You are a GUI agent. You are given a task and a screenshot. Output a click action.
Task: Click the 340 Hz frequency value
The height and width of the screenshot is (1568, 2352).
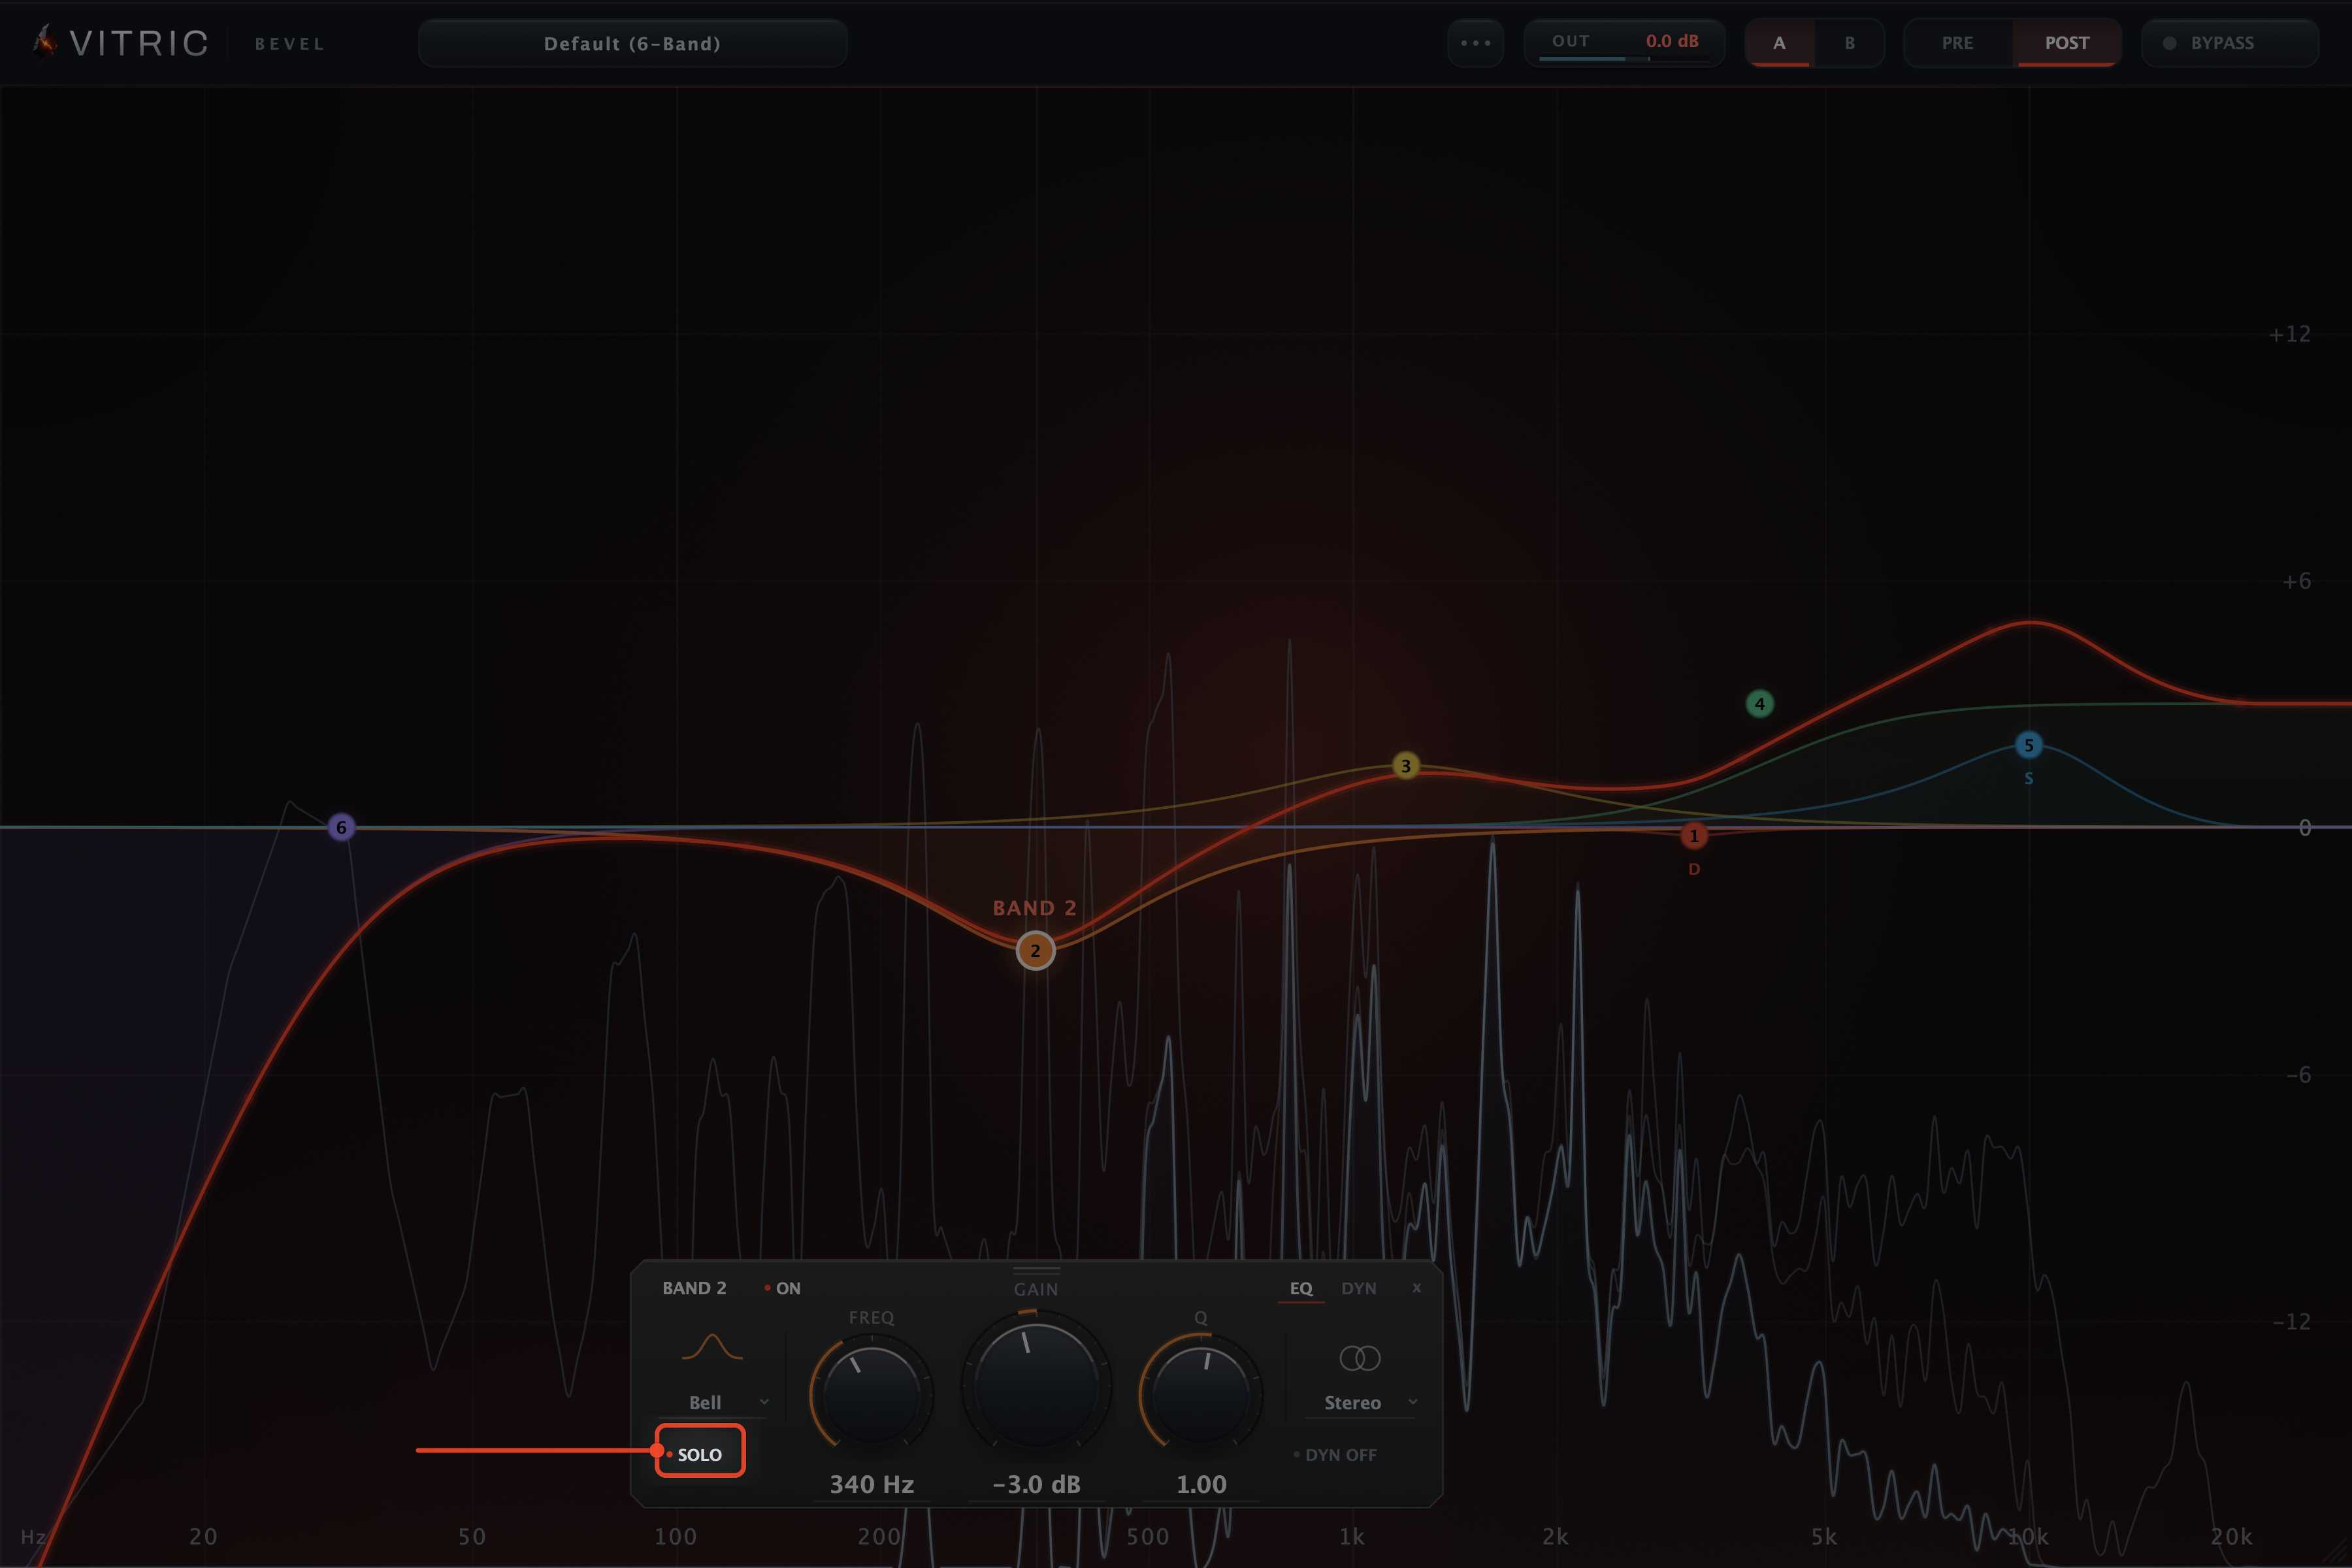(871, 1484)
